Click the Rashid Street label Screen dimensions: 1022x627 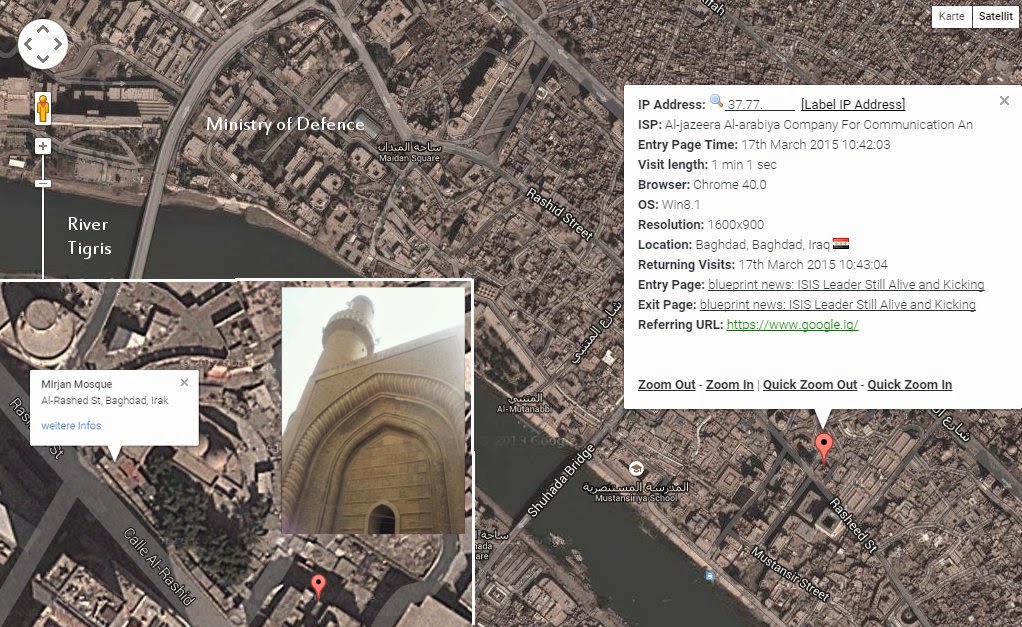tap(559, 214)
